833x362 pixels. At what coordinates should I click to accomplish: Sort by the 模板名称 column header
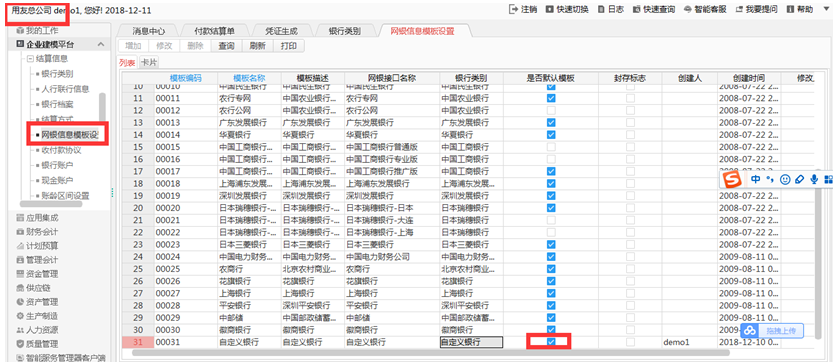249,78
